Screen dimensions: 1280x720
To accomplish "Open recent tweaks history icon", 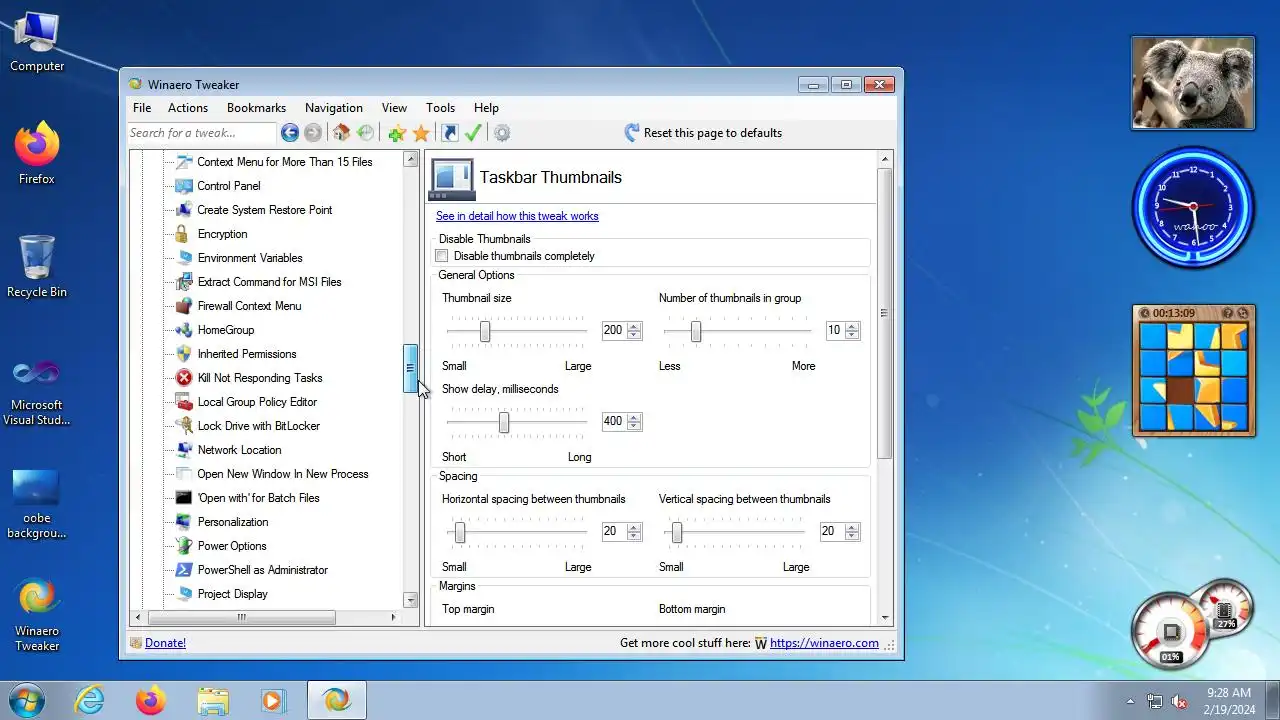I will click(365, 133).
